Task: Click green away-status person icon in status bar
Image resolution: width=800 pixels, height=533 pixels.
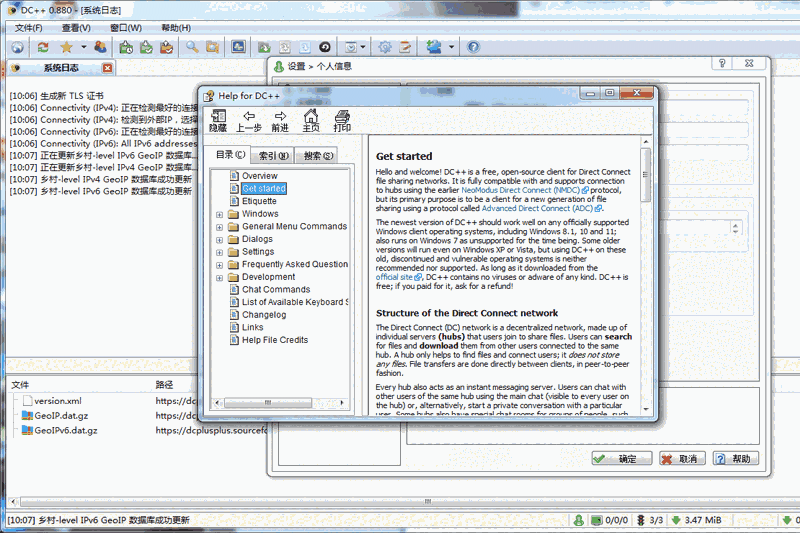Action: pos(579,520)
